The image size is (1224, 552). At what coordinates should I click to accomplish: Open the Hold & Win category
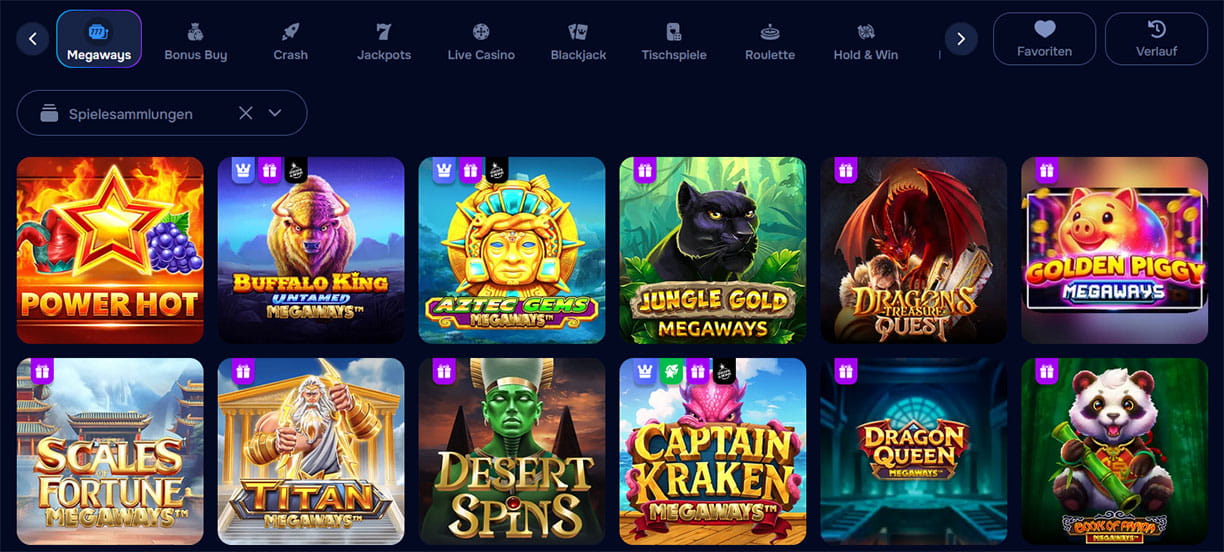(866, 40)
